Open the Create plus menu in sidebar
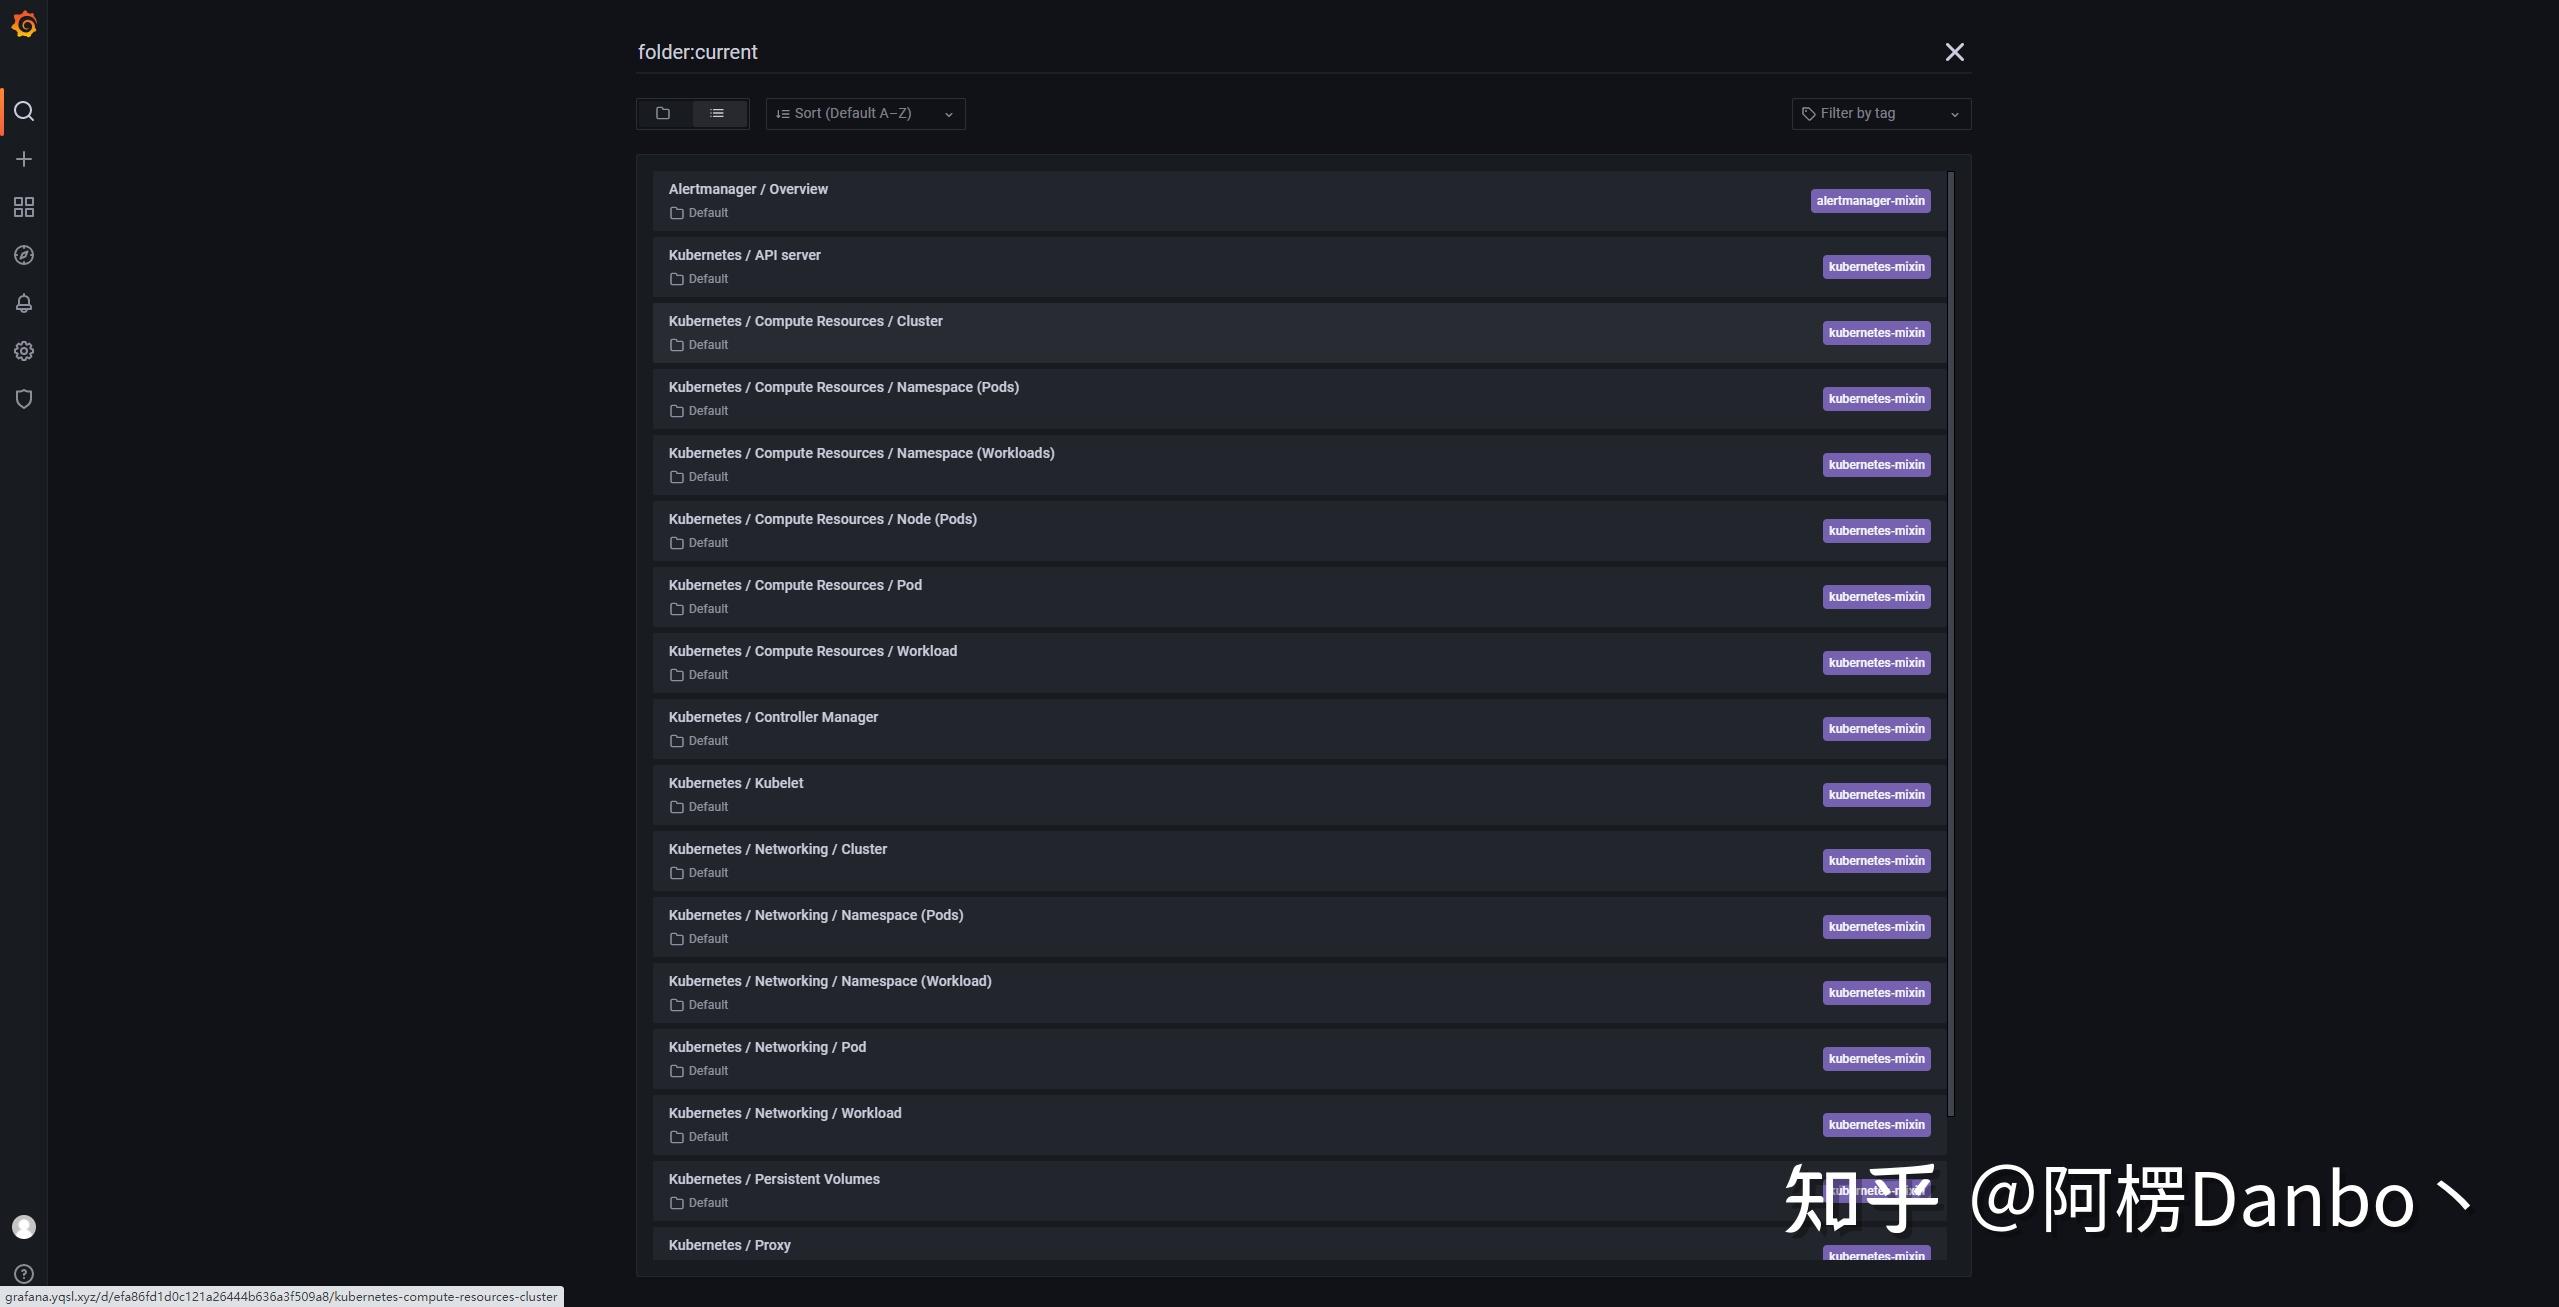This screenshot has height=1307, width=2559. (24, 159)
